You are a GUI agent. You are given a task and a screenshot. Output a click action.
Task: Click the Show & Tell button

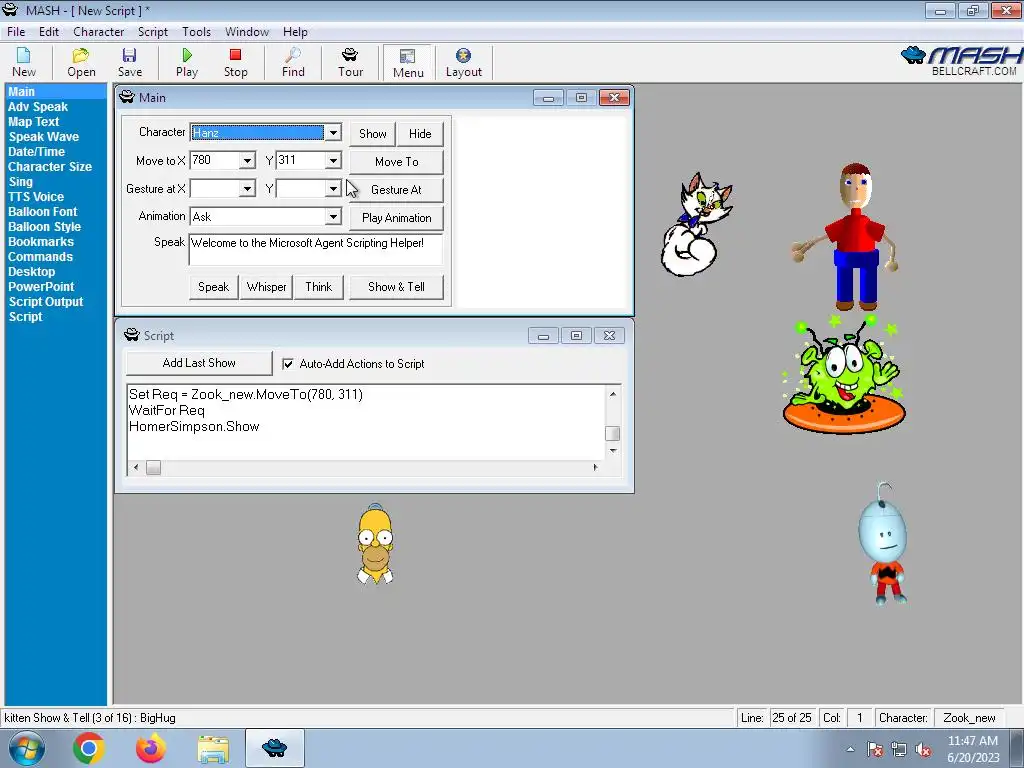coord(396,287)
